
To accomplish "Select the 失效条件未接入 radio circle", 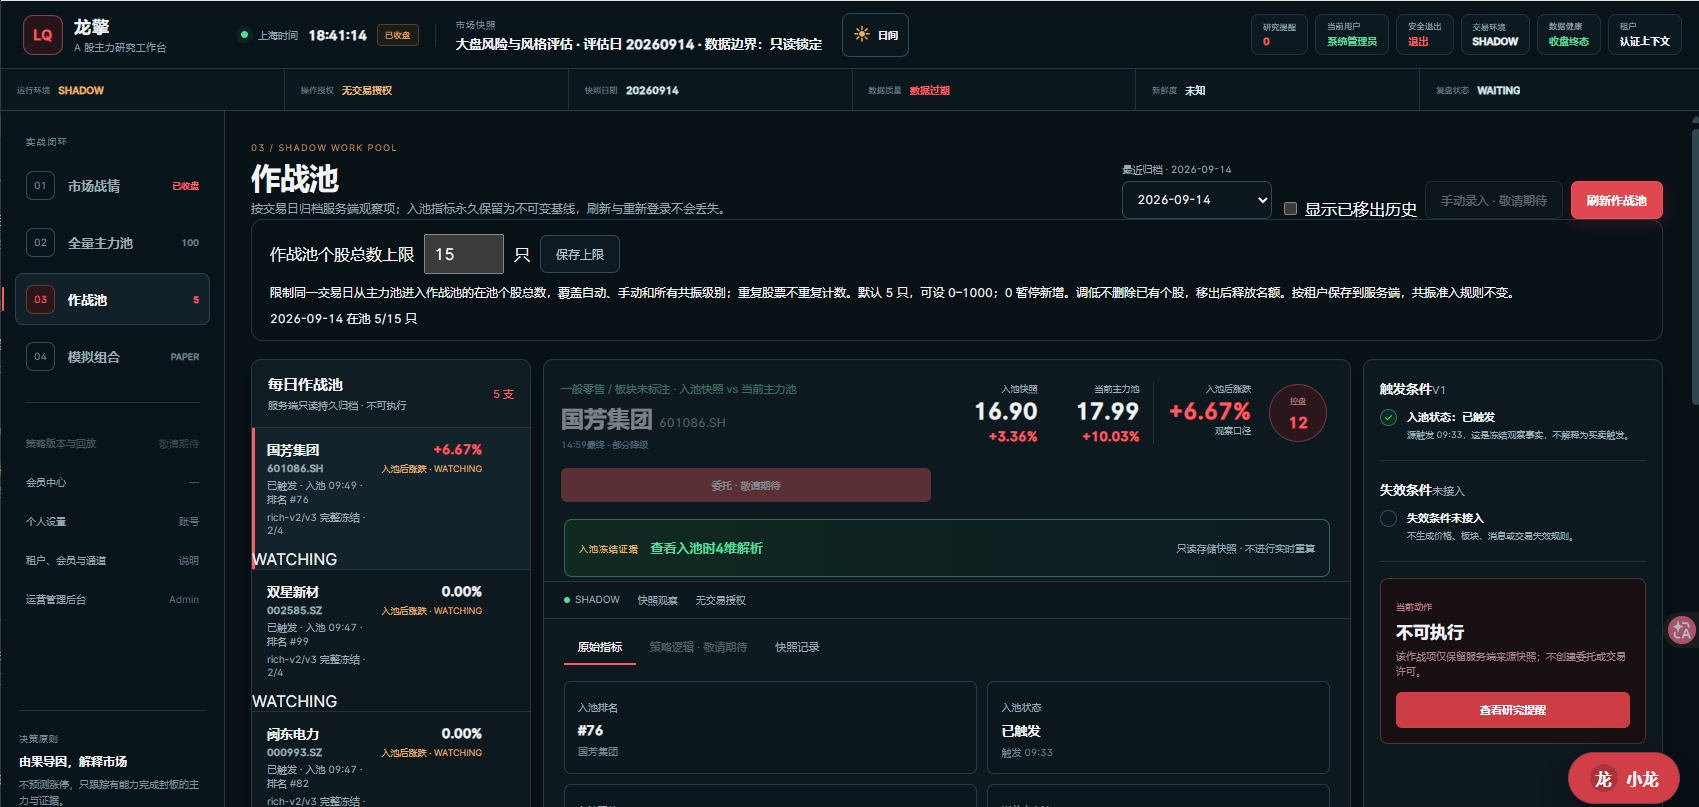I will coord(1388,518).
